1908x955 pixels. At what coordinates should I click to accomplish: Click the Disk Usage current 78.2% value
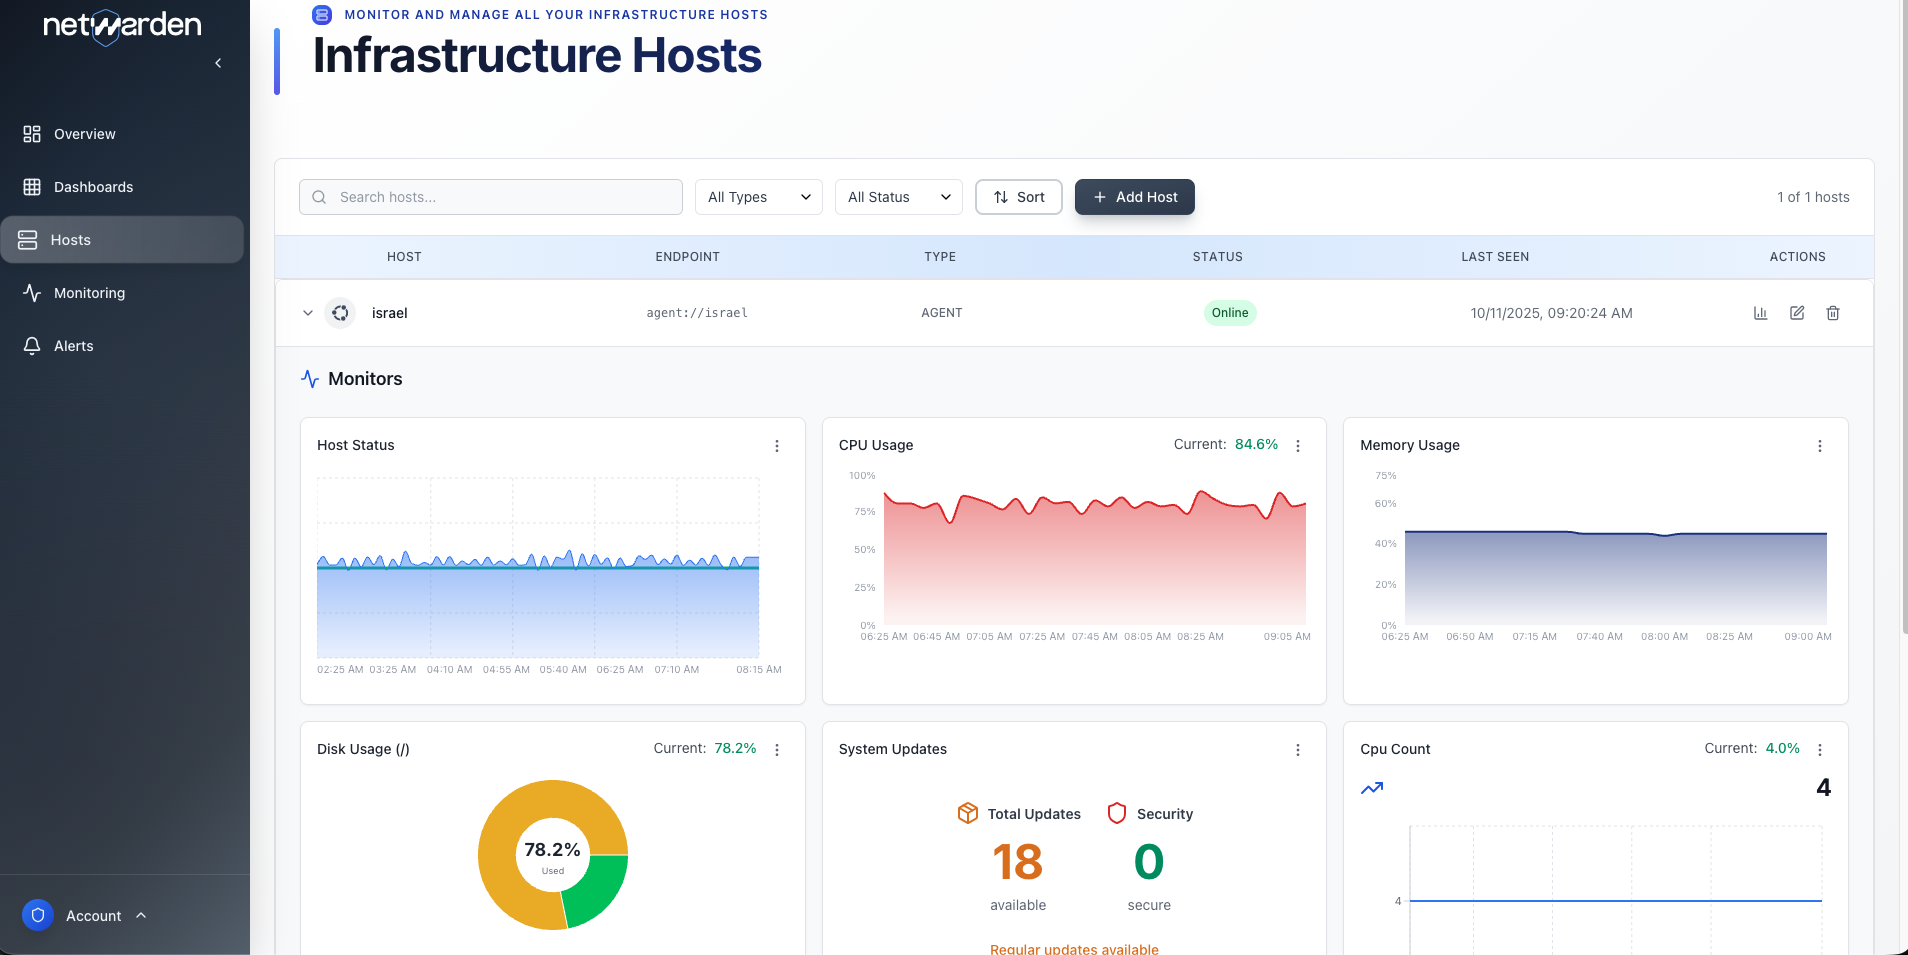735,748
